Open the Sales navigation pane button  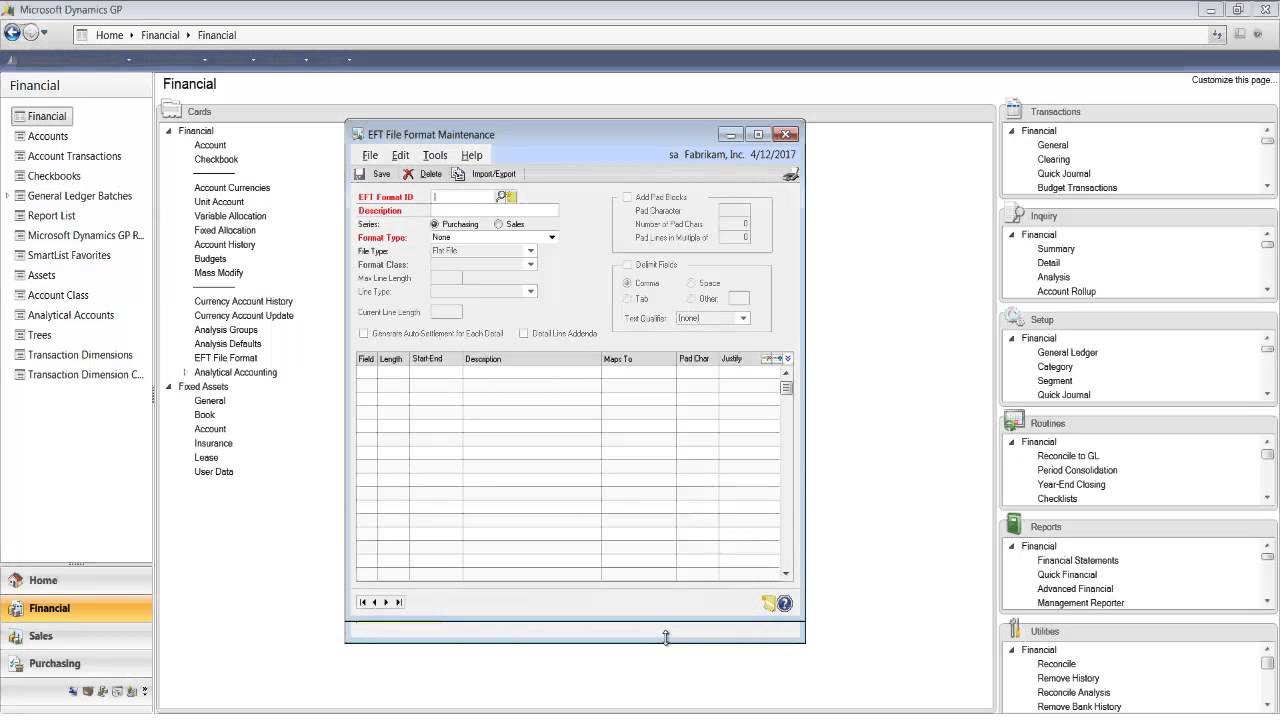point(76,636)
